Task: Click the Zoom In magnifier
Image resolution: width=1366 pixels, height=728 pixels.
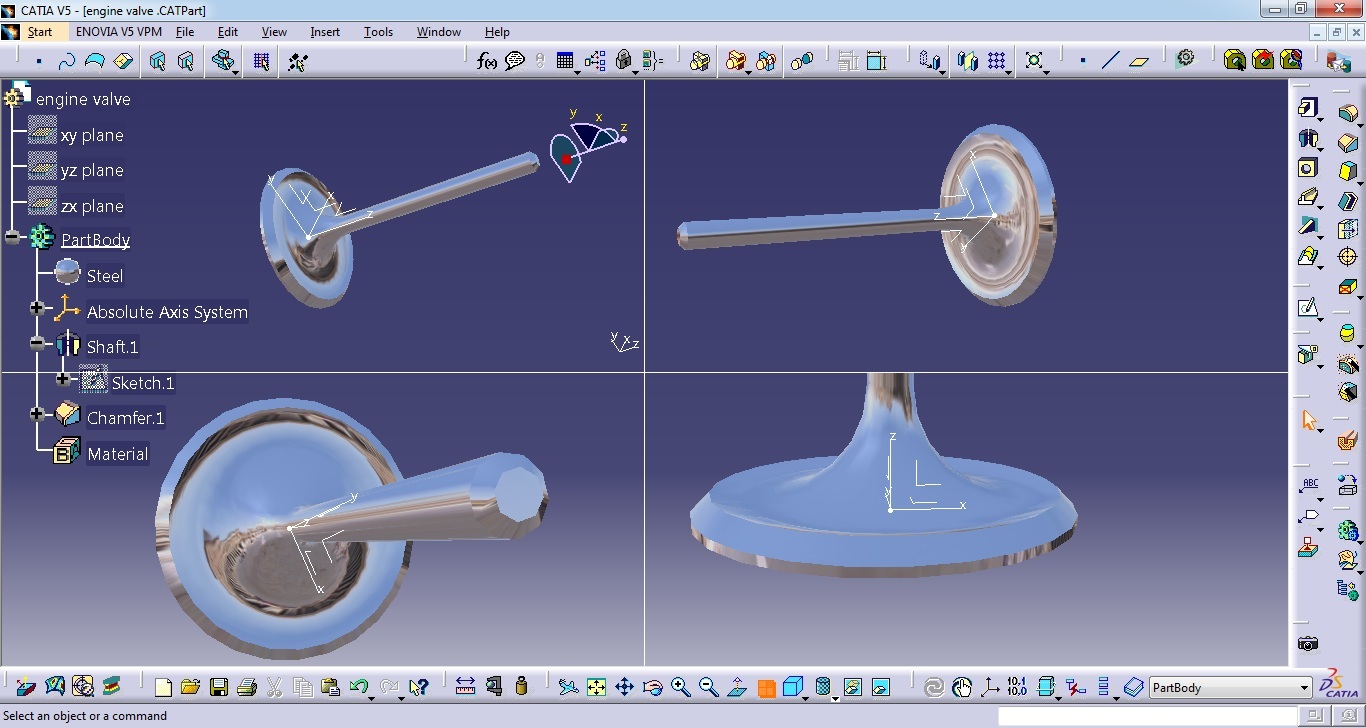Action: [680, 687]
